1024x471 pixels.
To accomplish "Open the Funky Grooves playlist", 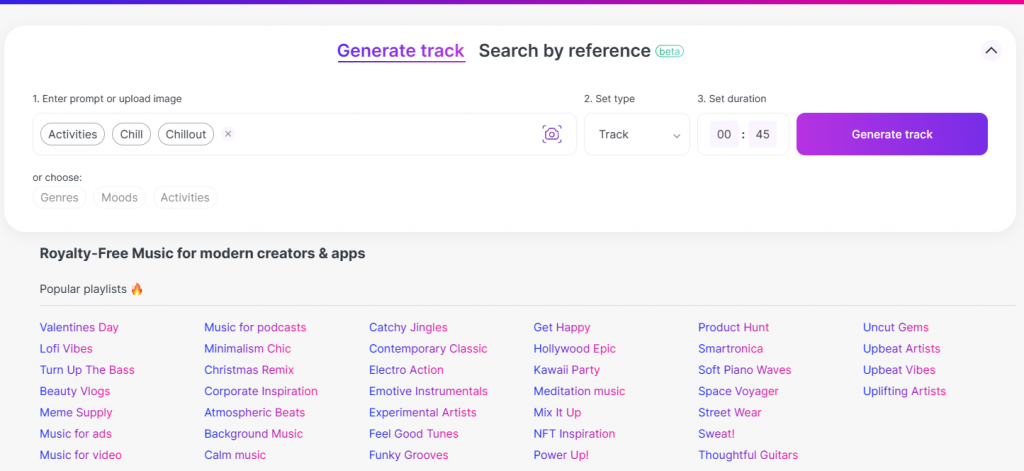I will point(409,455).
